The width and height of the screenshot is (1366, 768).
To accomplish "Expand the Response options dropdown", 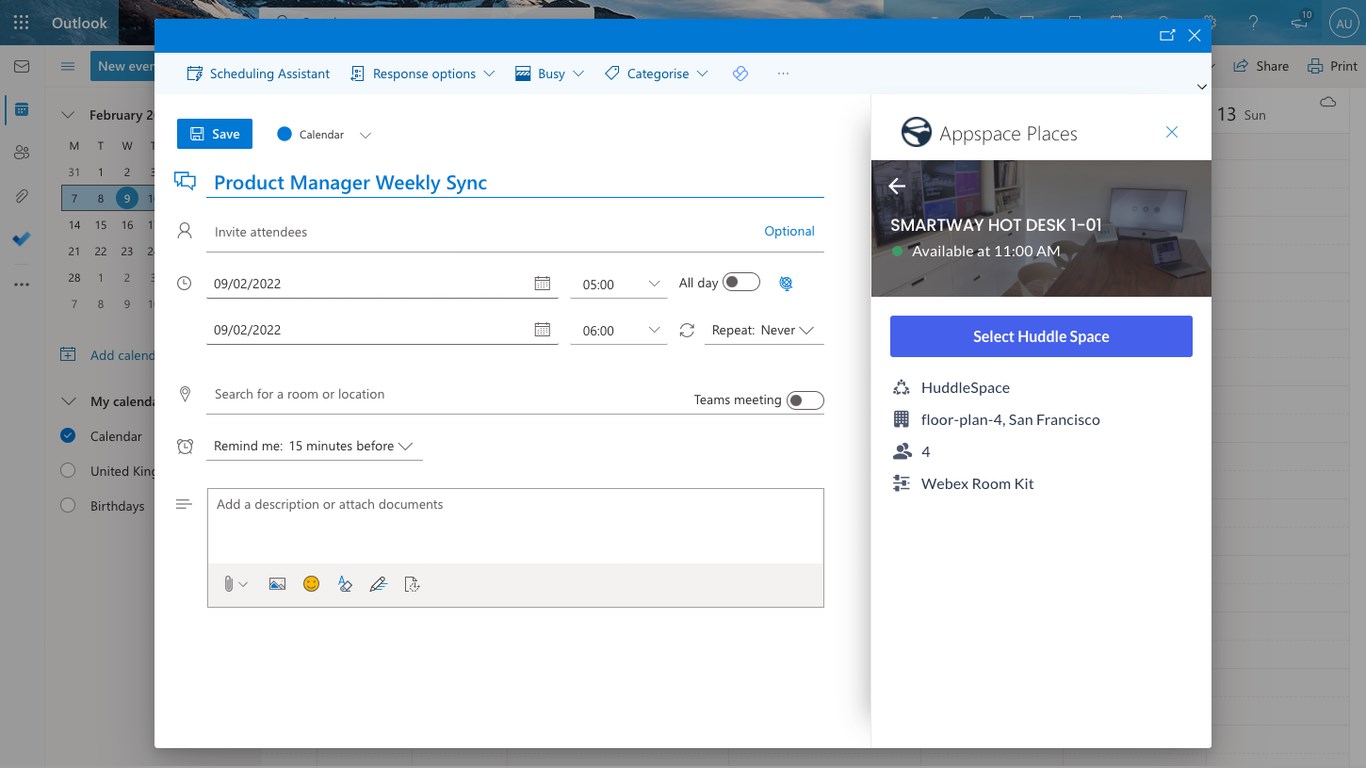I will click(x=423, y=73).
